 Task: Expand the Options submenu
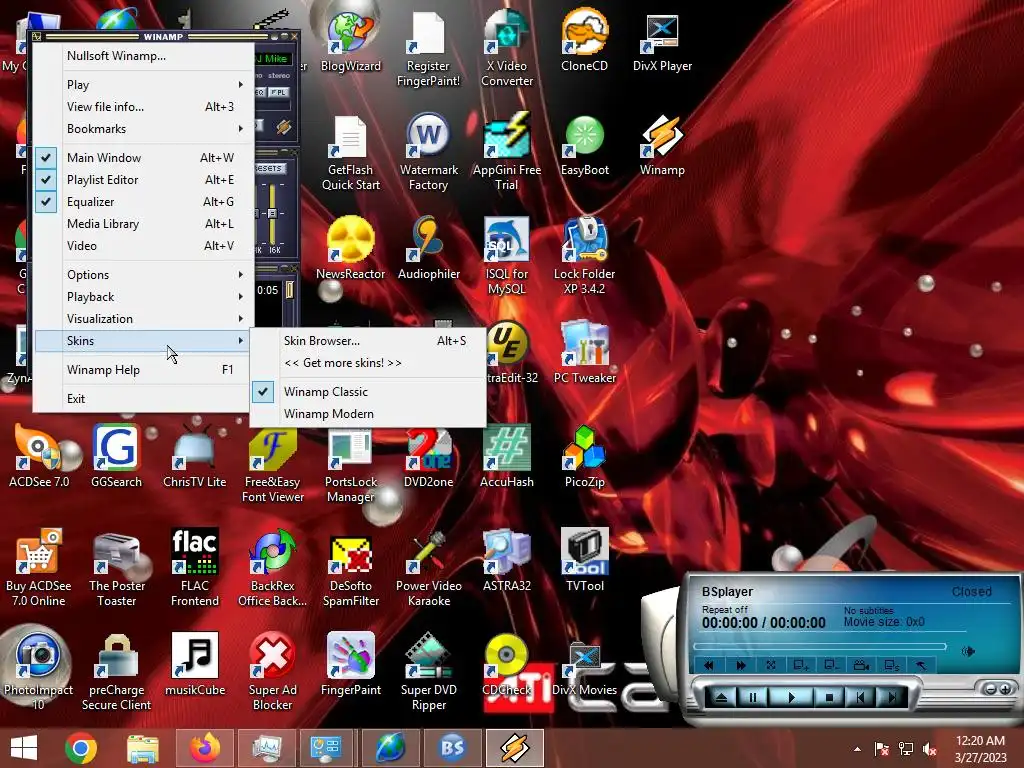click(x=141, y=275)
